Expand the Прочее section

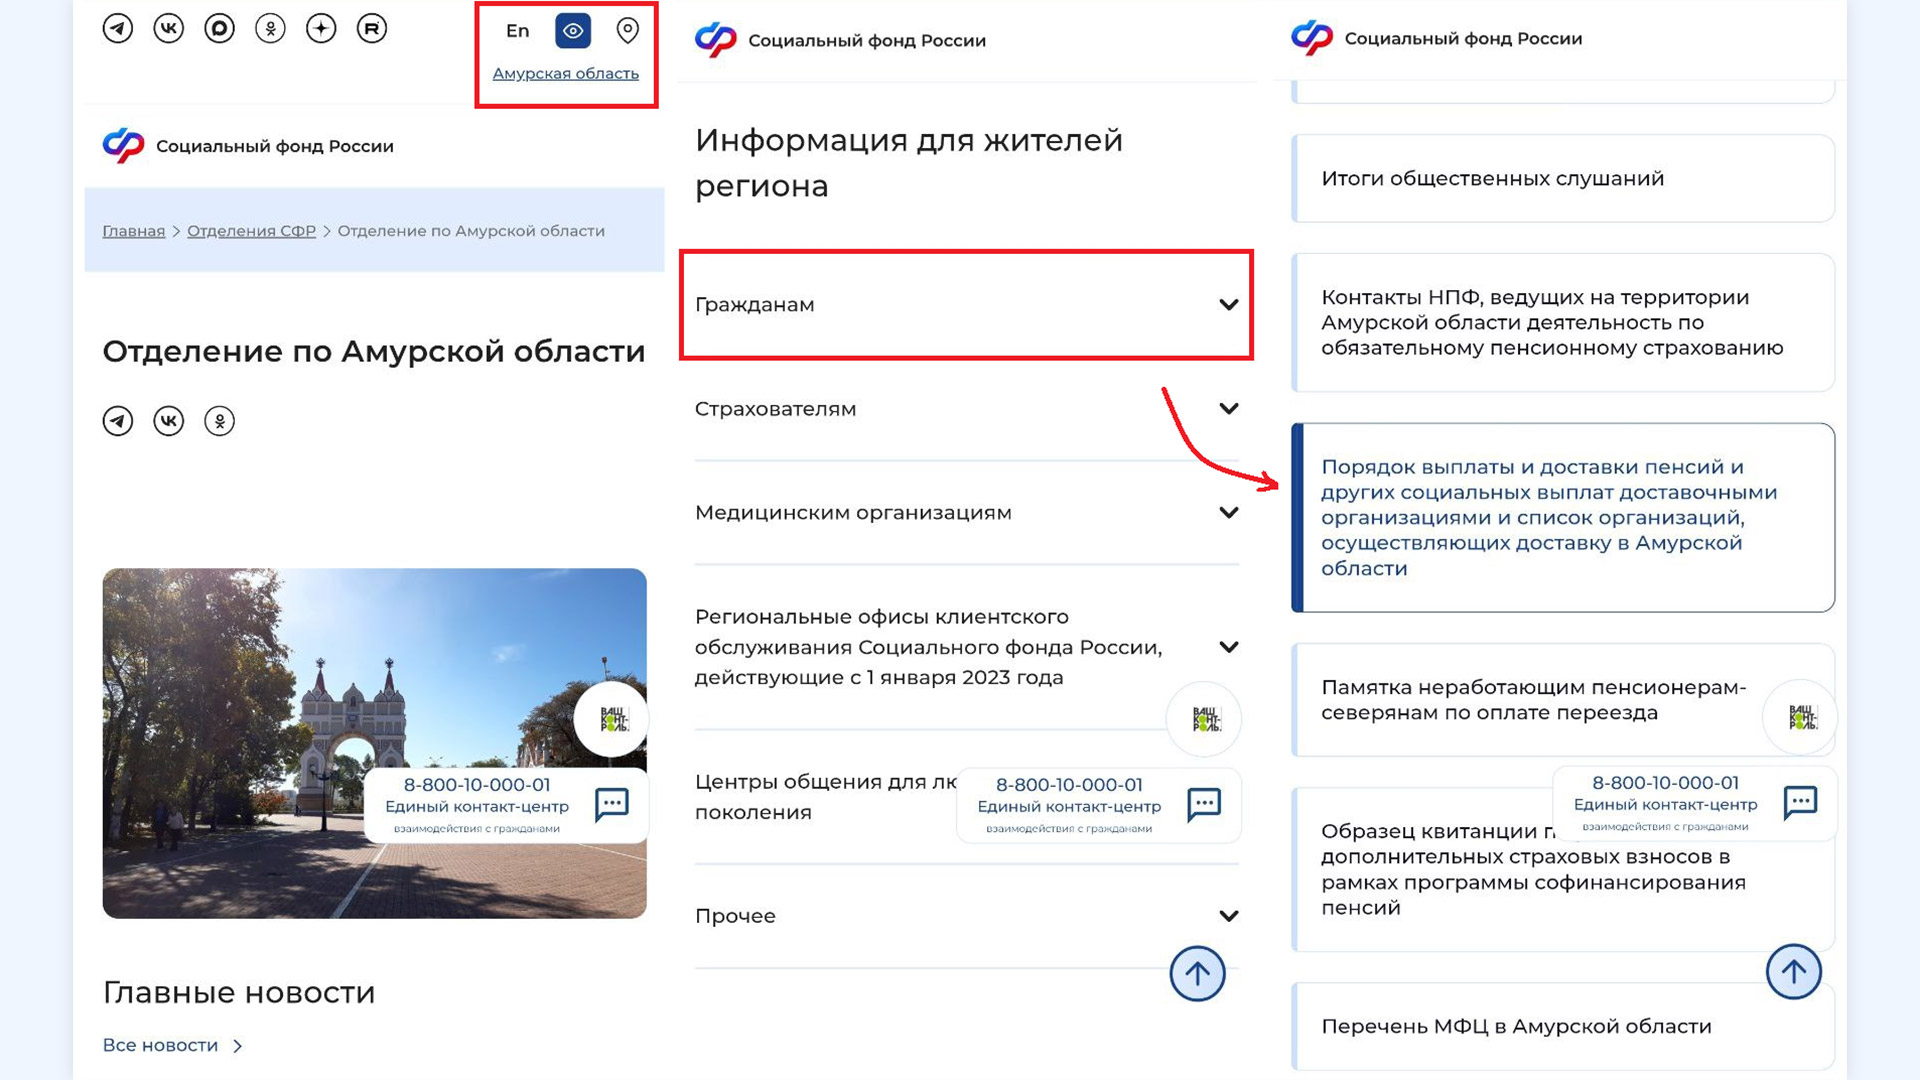(1229, 916)
